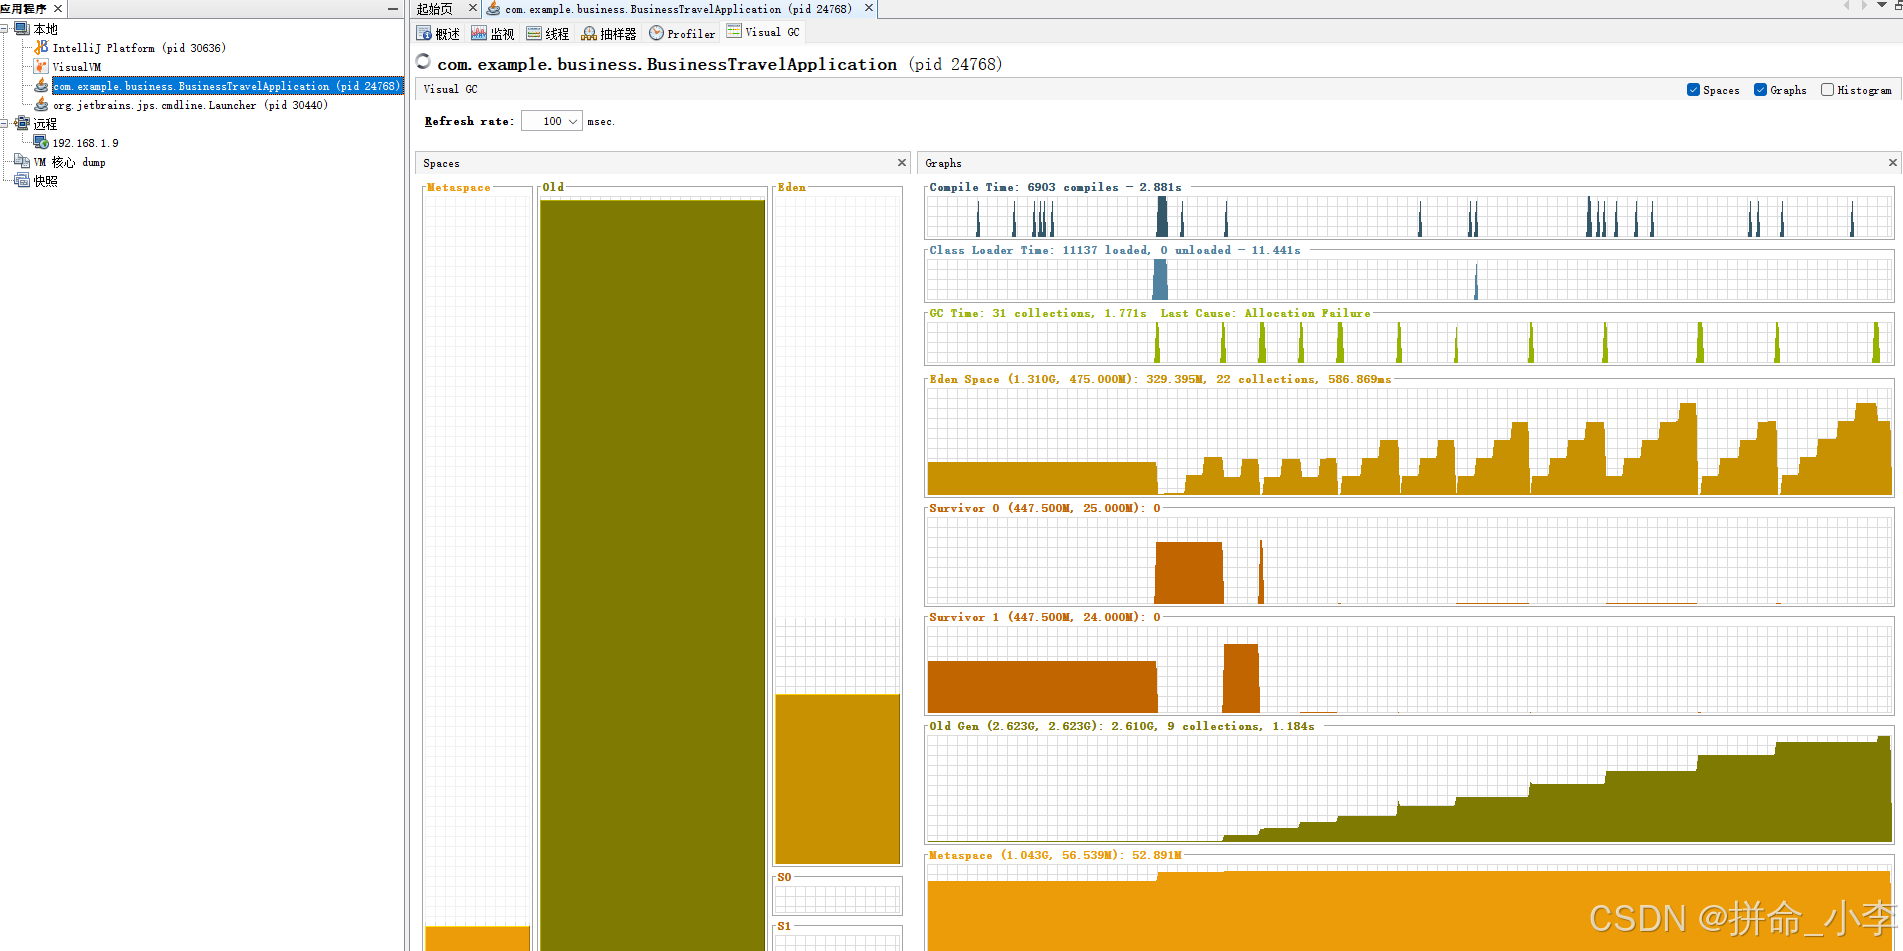Open the Profiler tab

coord(683,33)
